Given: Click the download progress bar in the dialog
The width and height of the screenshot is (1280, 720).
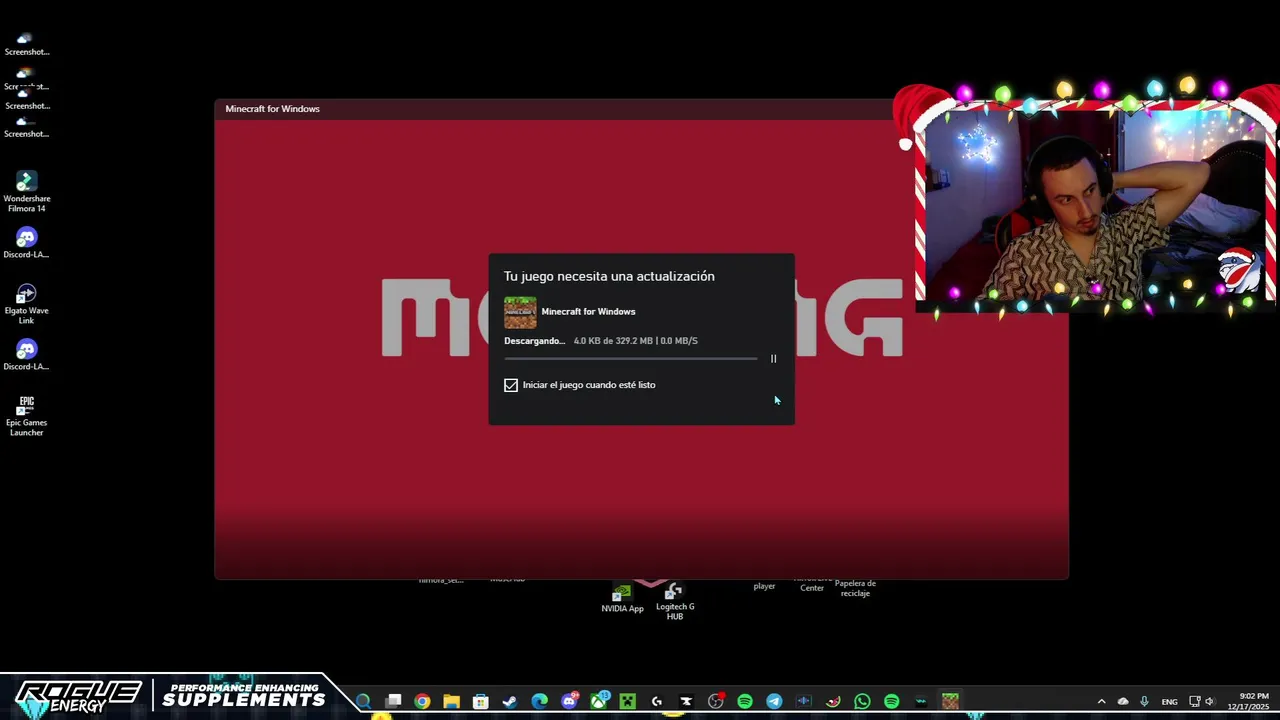Looking at the screenshot, I should tap(631, 358).
